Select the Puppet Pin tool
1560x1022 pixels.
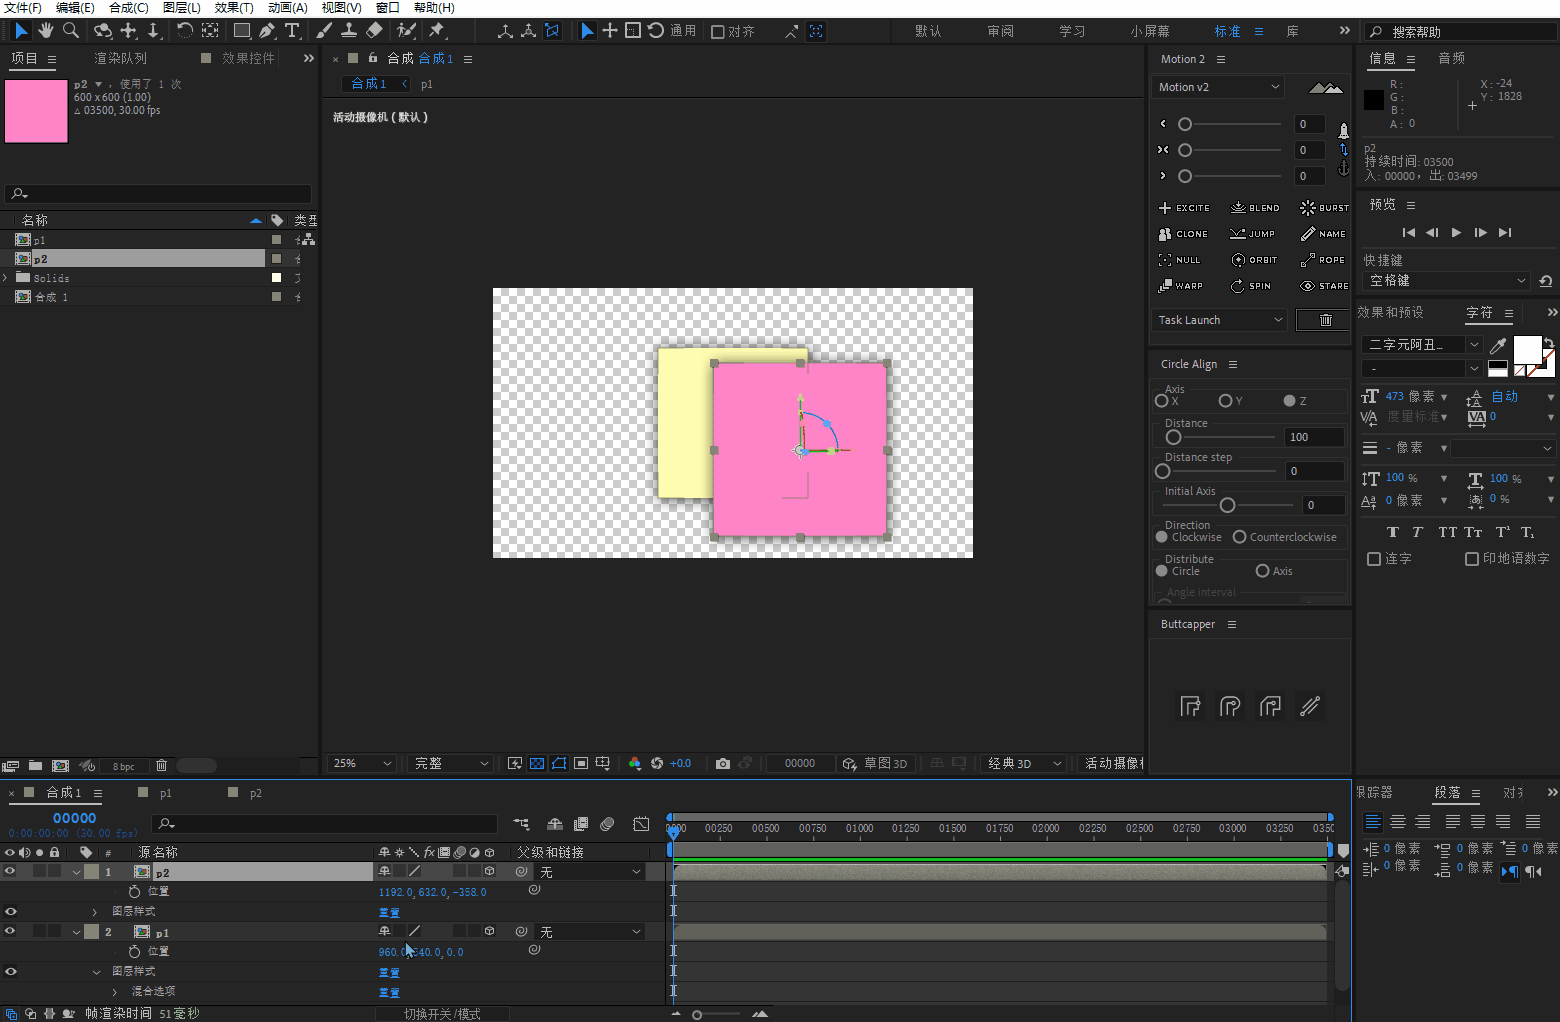pyautogui.click(x=437, y=31)
